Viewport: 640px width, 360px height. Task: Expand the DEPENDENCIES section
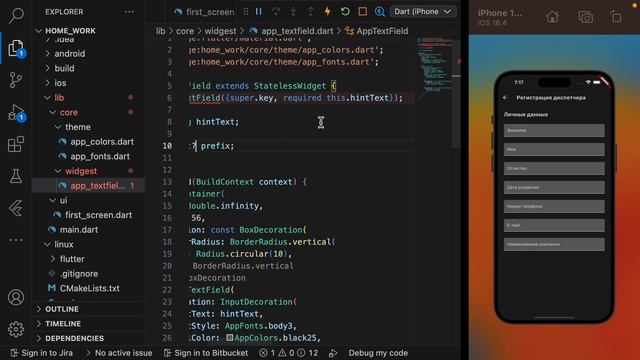[88, 338]
